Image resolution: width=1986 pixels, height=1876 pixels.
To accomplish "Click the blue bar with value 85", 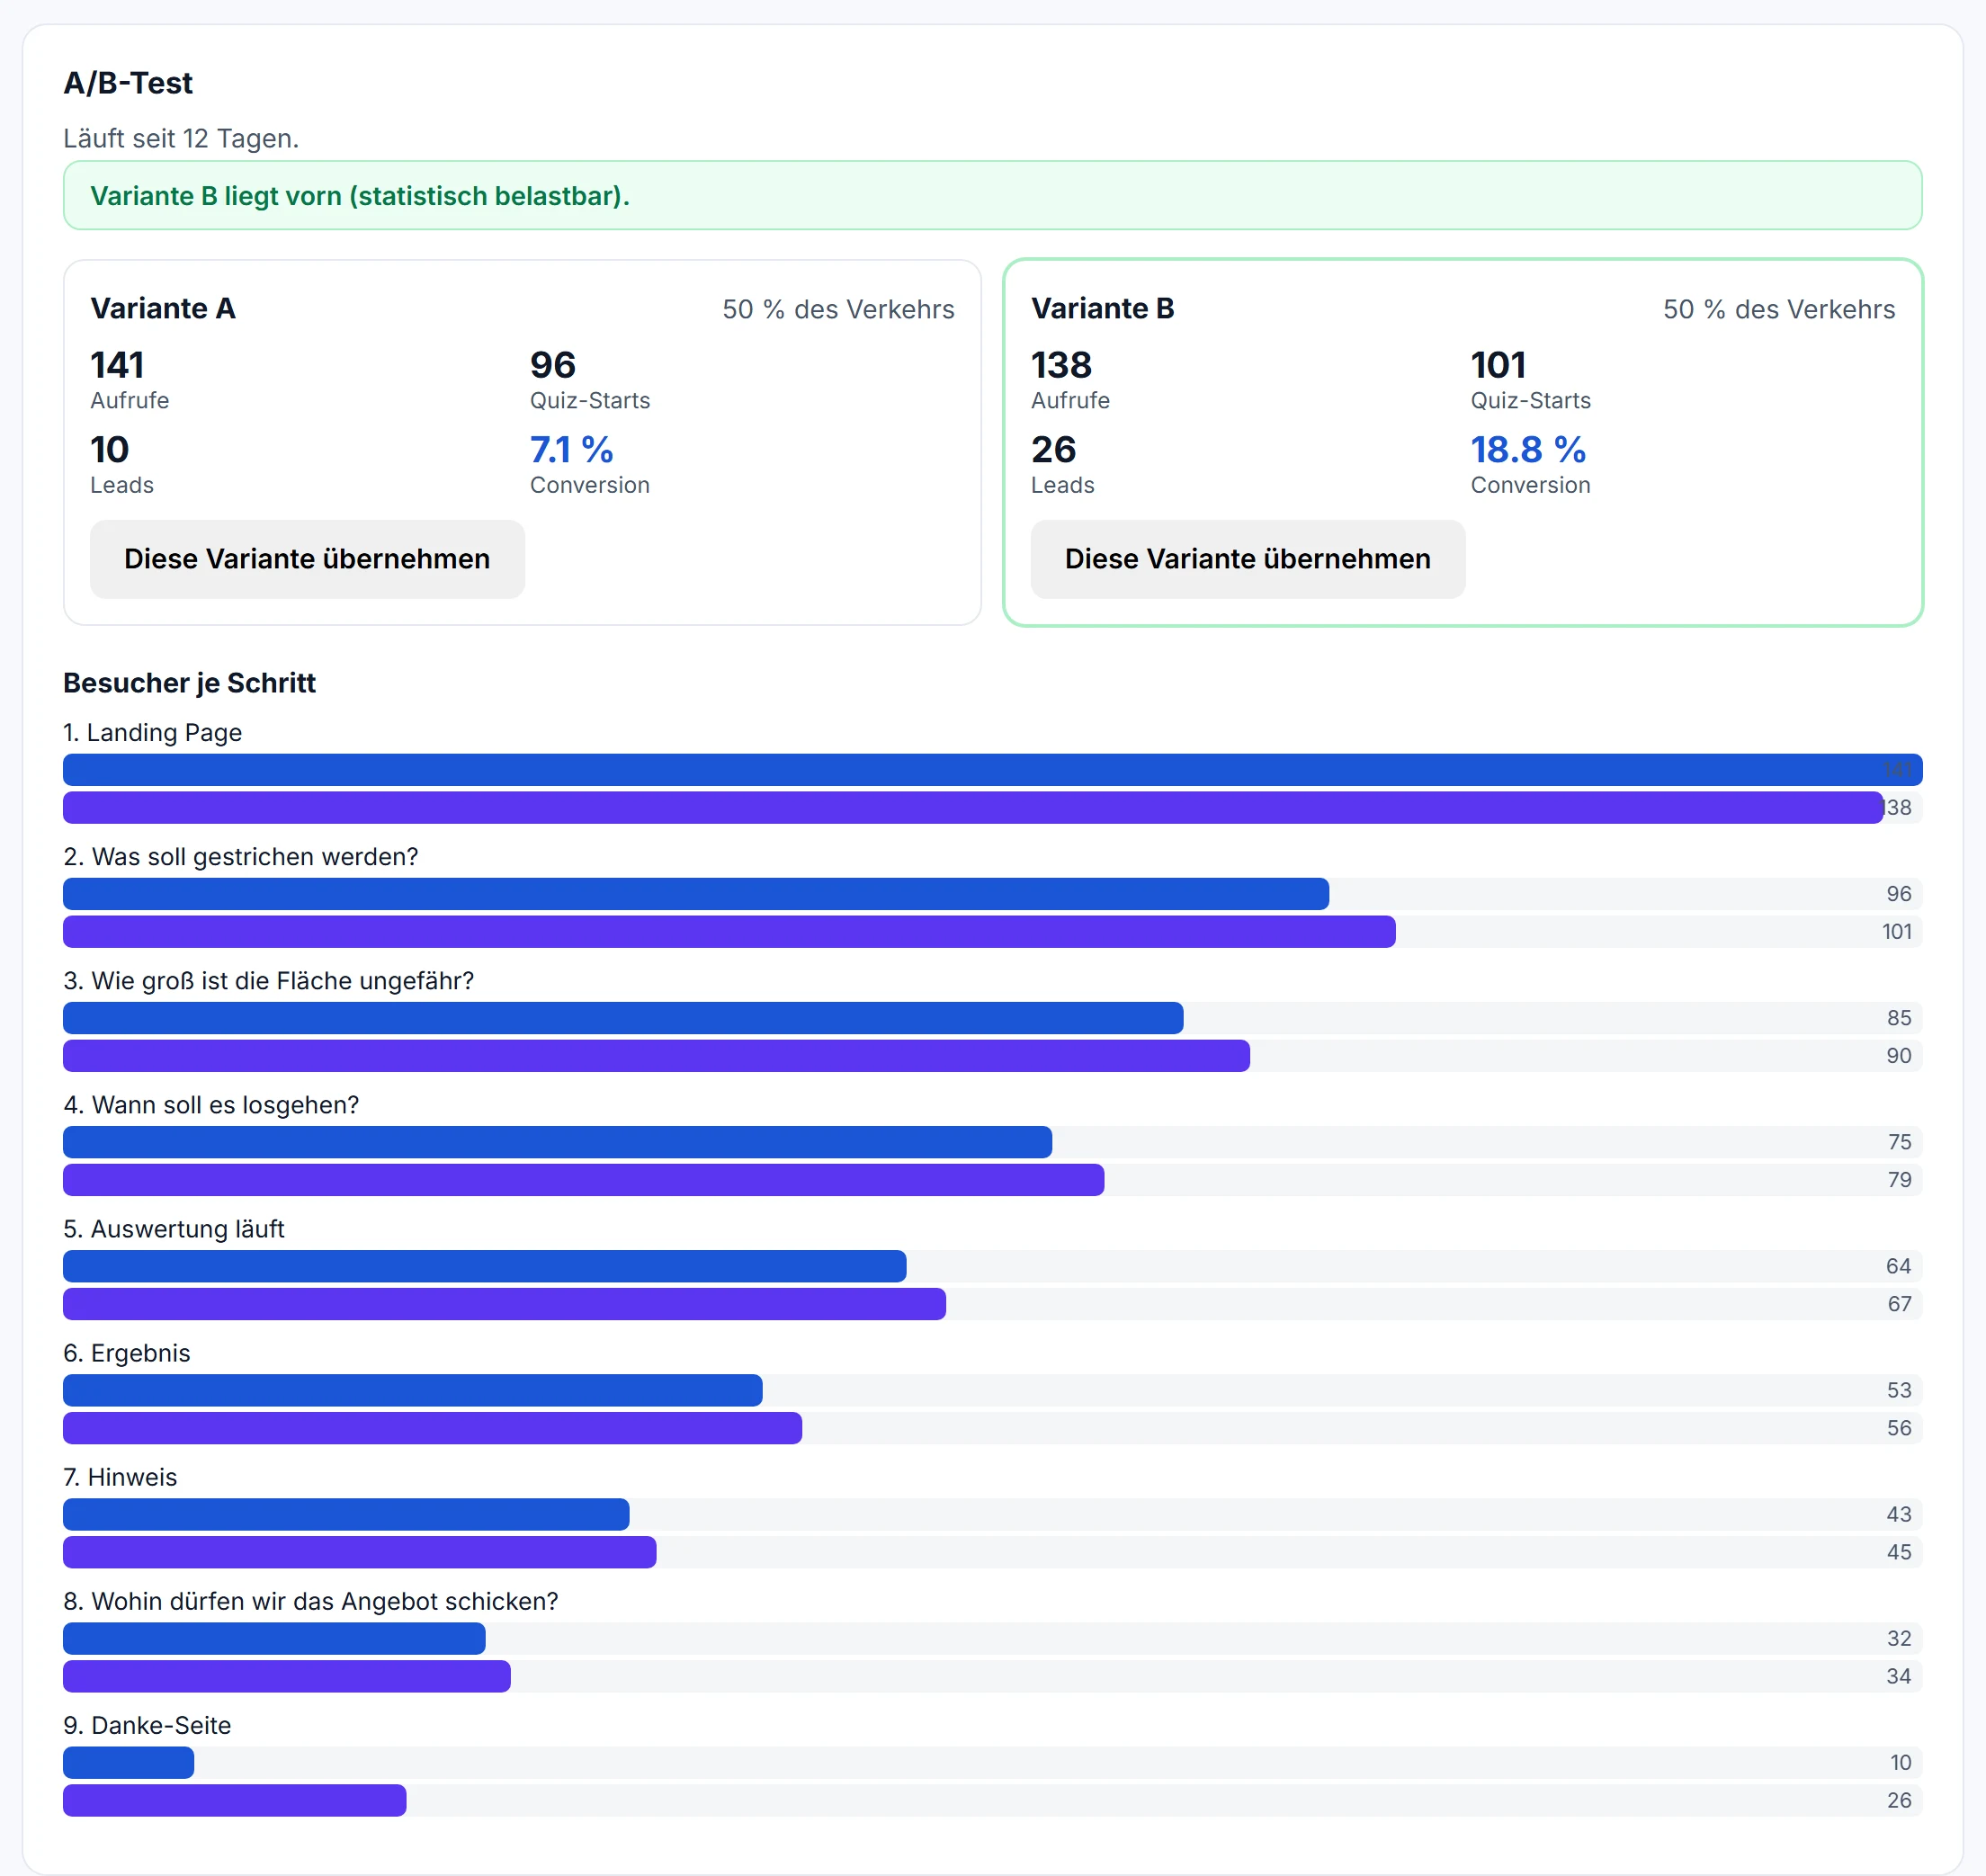I will point(623,1018).
